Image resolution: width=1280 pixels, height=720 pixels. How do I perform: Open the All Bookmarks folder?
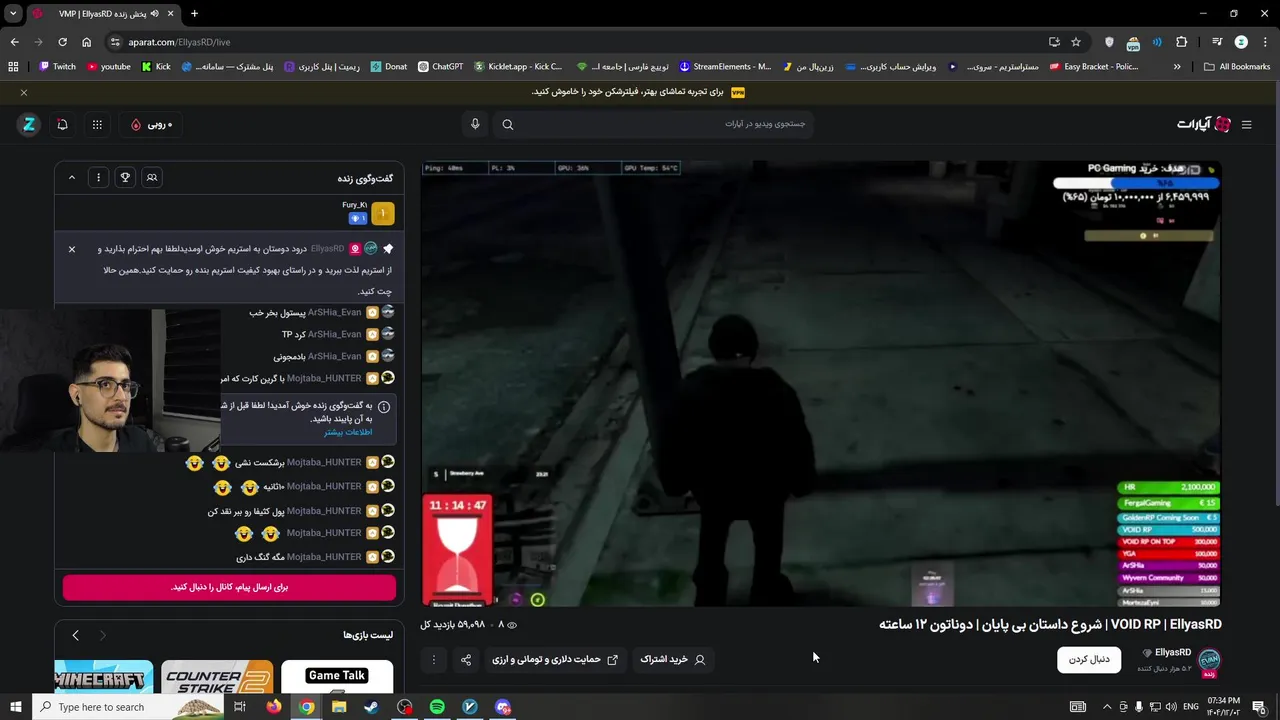[x=1238, y=66]
